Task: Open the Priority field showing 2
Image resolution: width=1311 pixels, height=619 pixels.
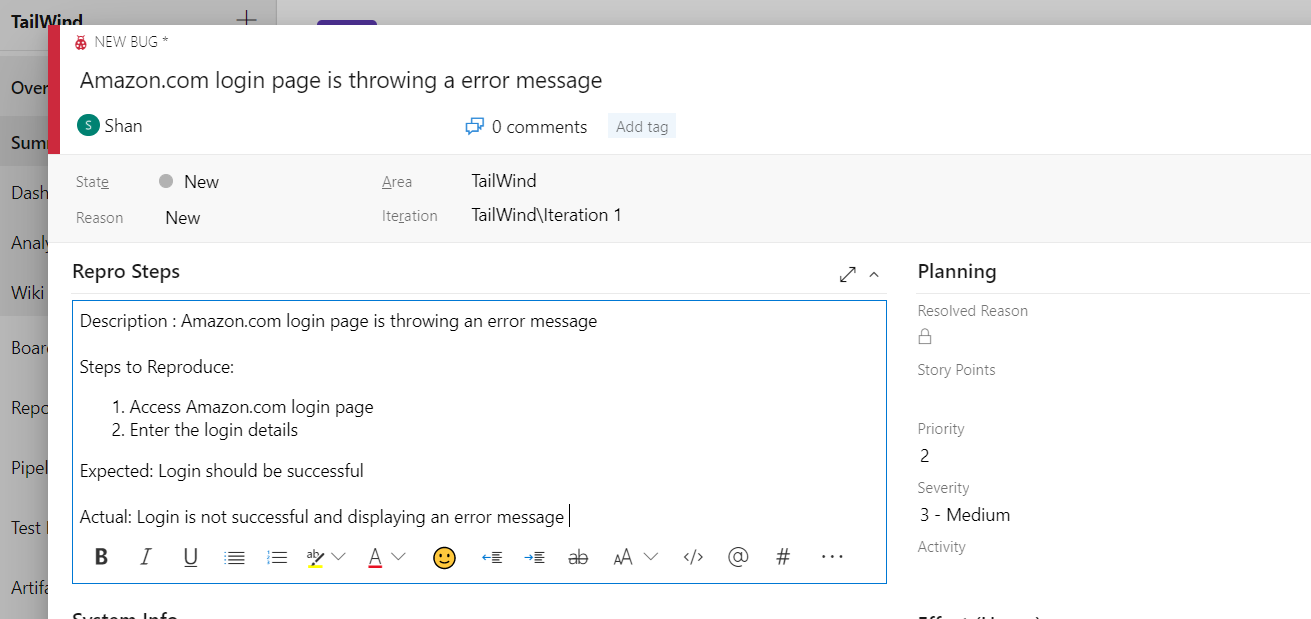Action: 925,456
